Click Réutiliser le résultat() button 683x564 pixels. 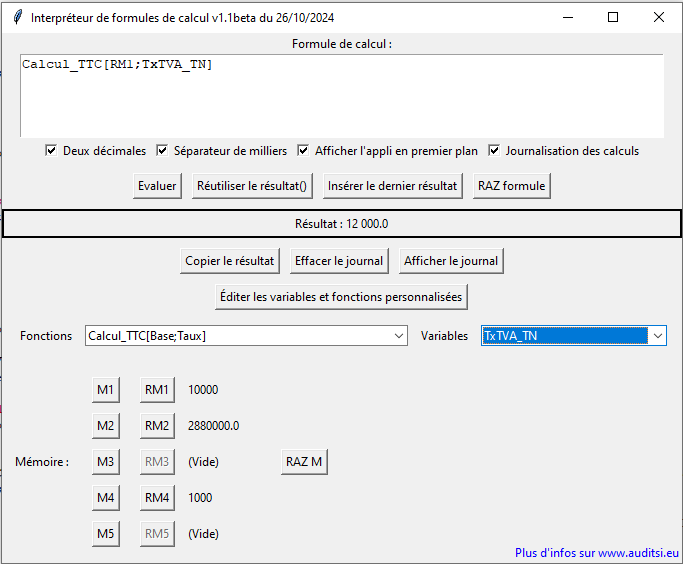point(252,186)
